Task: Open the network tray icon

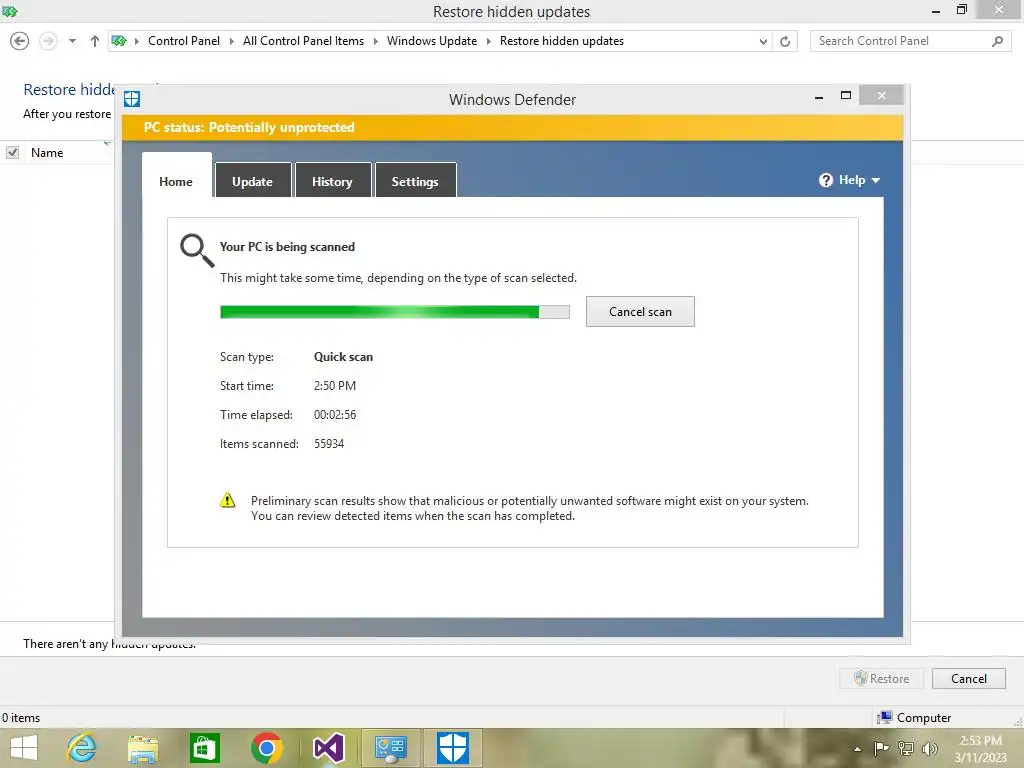Action: (x=906, y=748)
